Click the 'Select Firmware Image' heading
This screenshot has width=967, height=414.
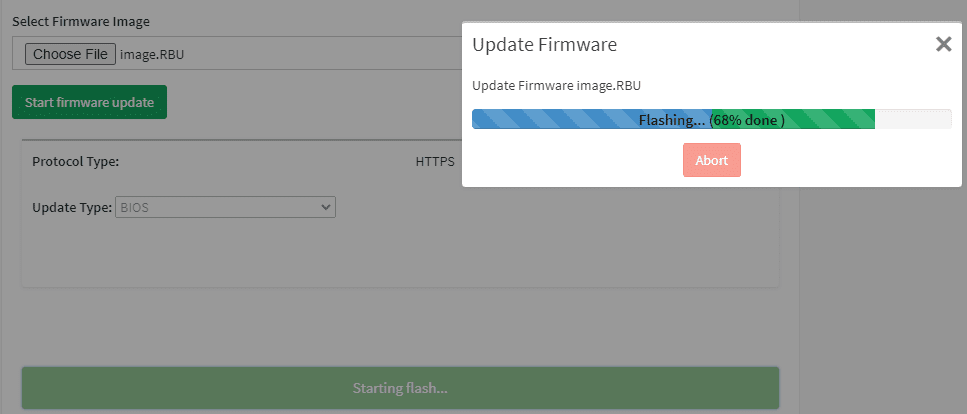tap(81, 22)
